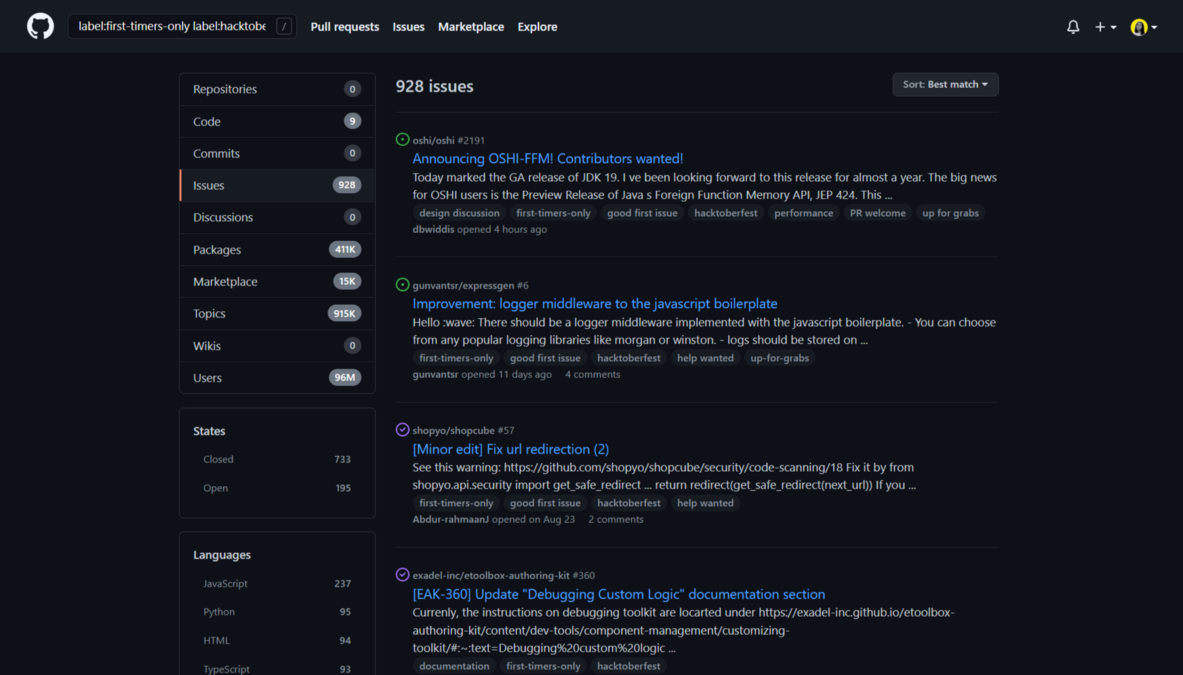Click the hacktoberfest label on the OSHI issue
Screen dimensions: 1183x675
pyautogui.click(x=726, y=213)
